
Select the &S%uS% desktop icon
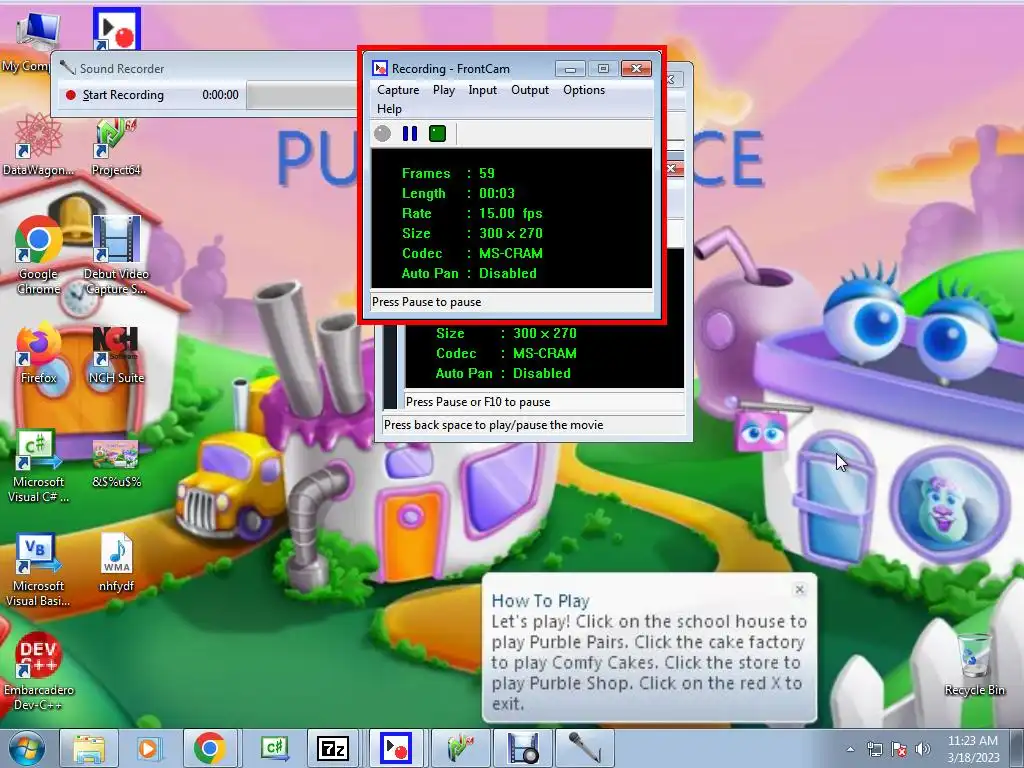coord(116,465)
